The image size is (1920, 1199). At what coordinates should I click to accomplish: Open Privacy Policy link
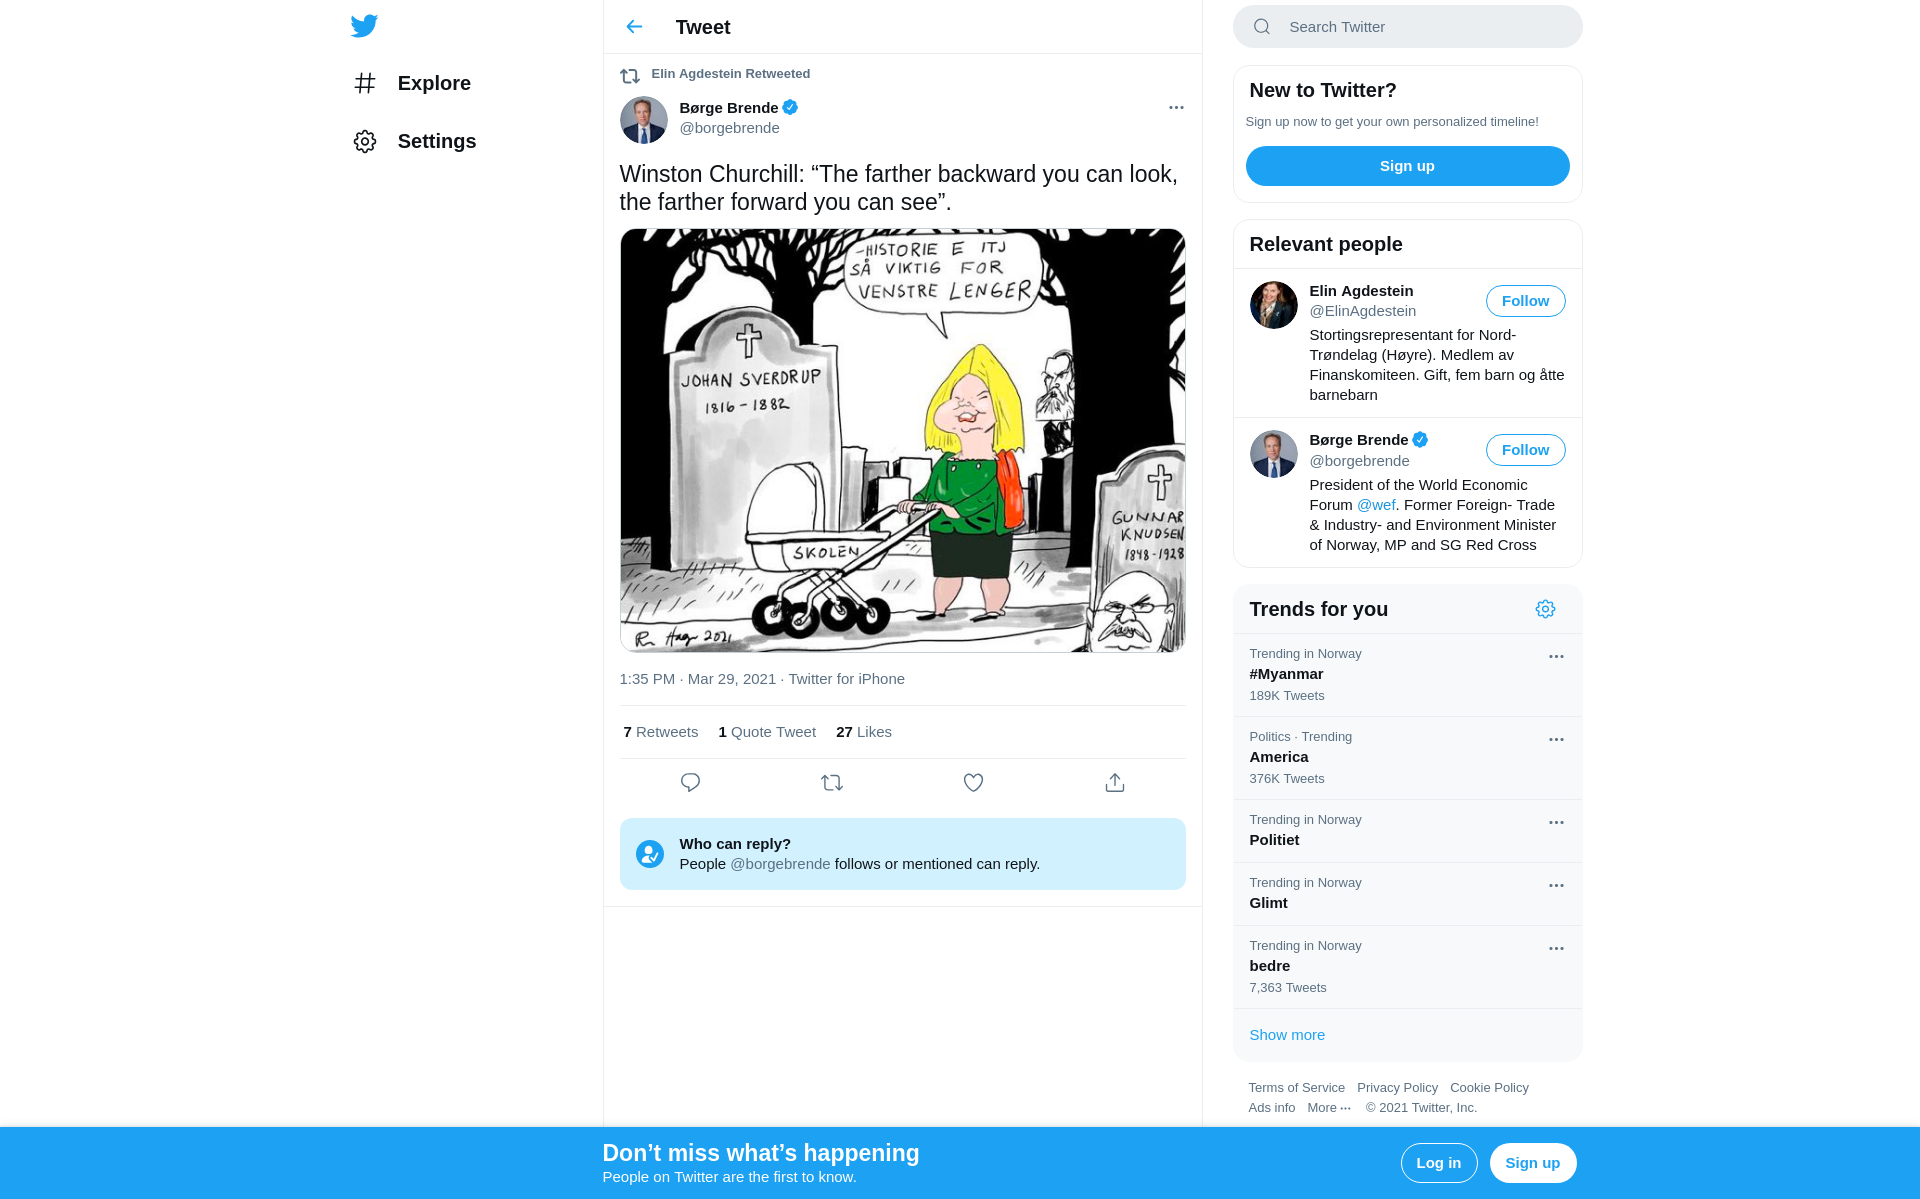click(x=1397, y=1088)
